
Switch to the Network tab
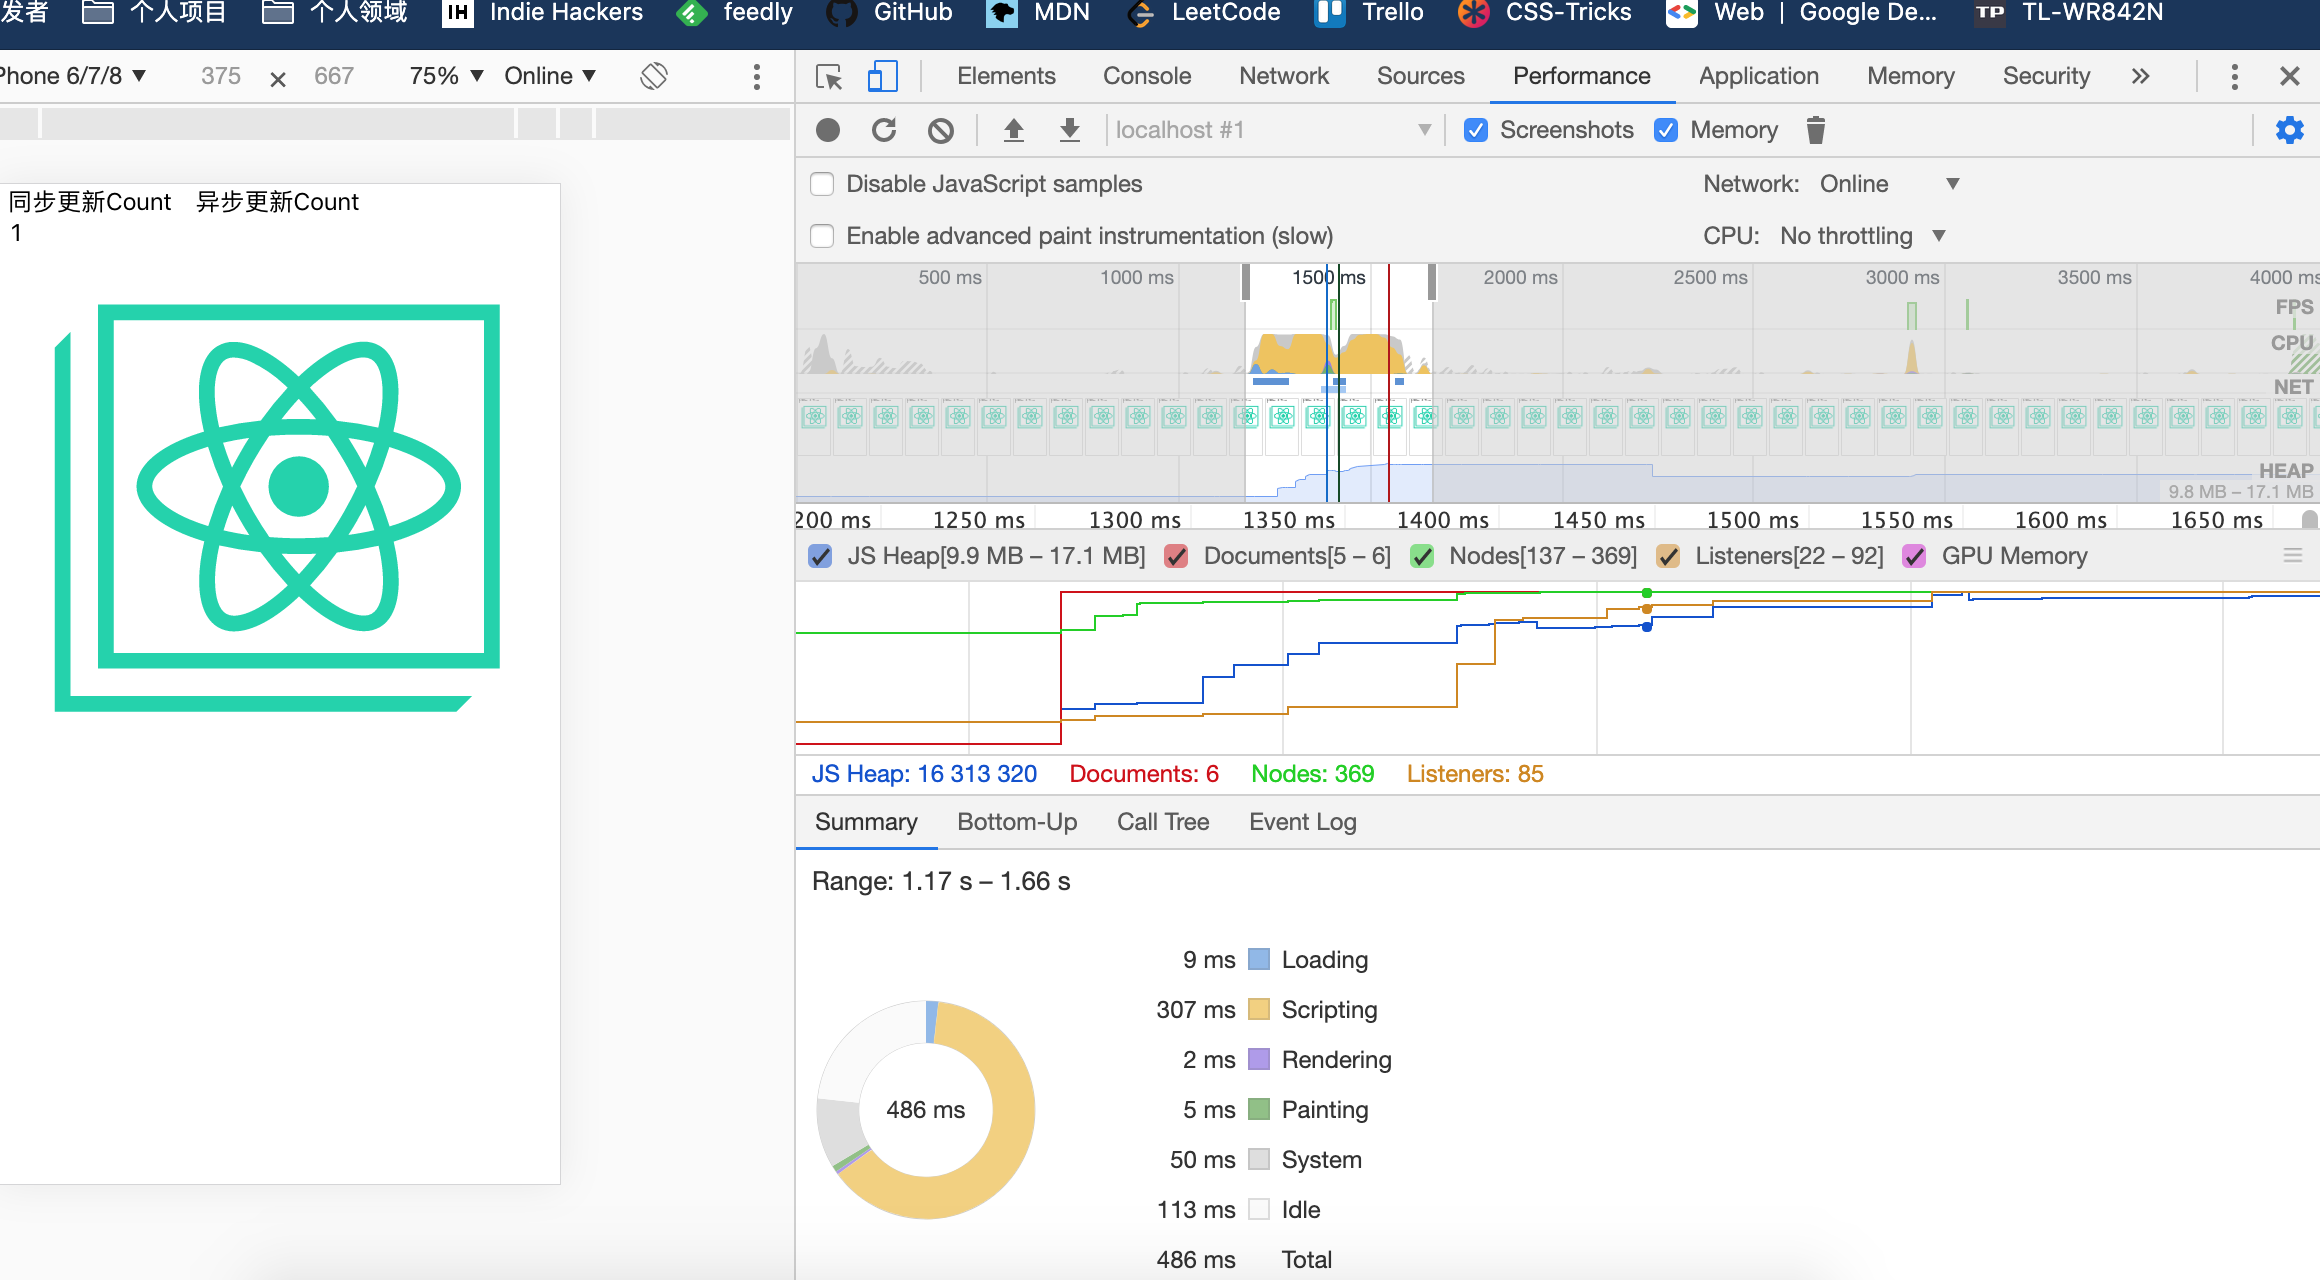[1283, 76]
